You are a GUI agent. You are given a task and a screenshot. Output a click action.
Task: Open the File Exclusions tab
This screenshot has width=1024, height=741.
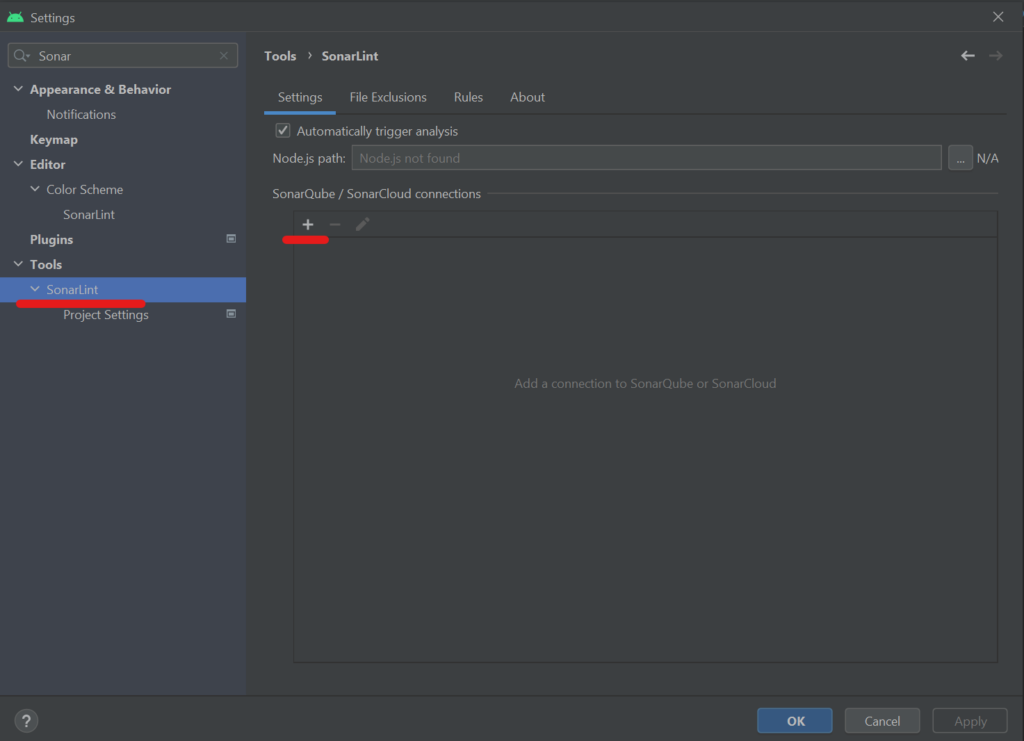388,97
